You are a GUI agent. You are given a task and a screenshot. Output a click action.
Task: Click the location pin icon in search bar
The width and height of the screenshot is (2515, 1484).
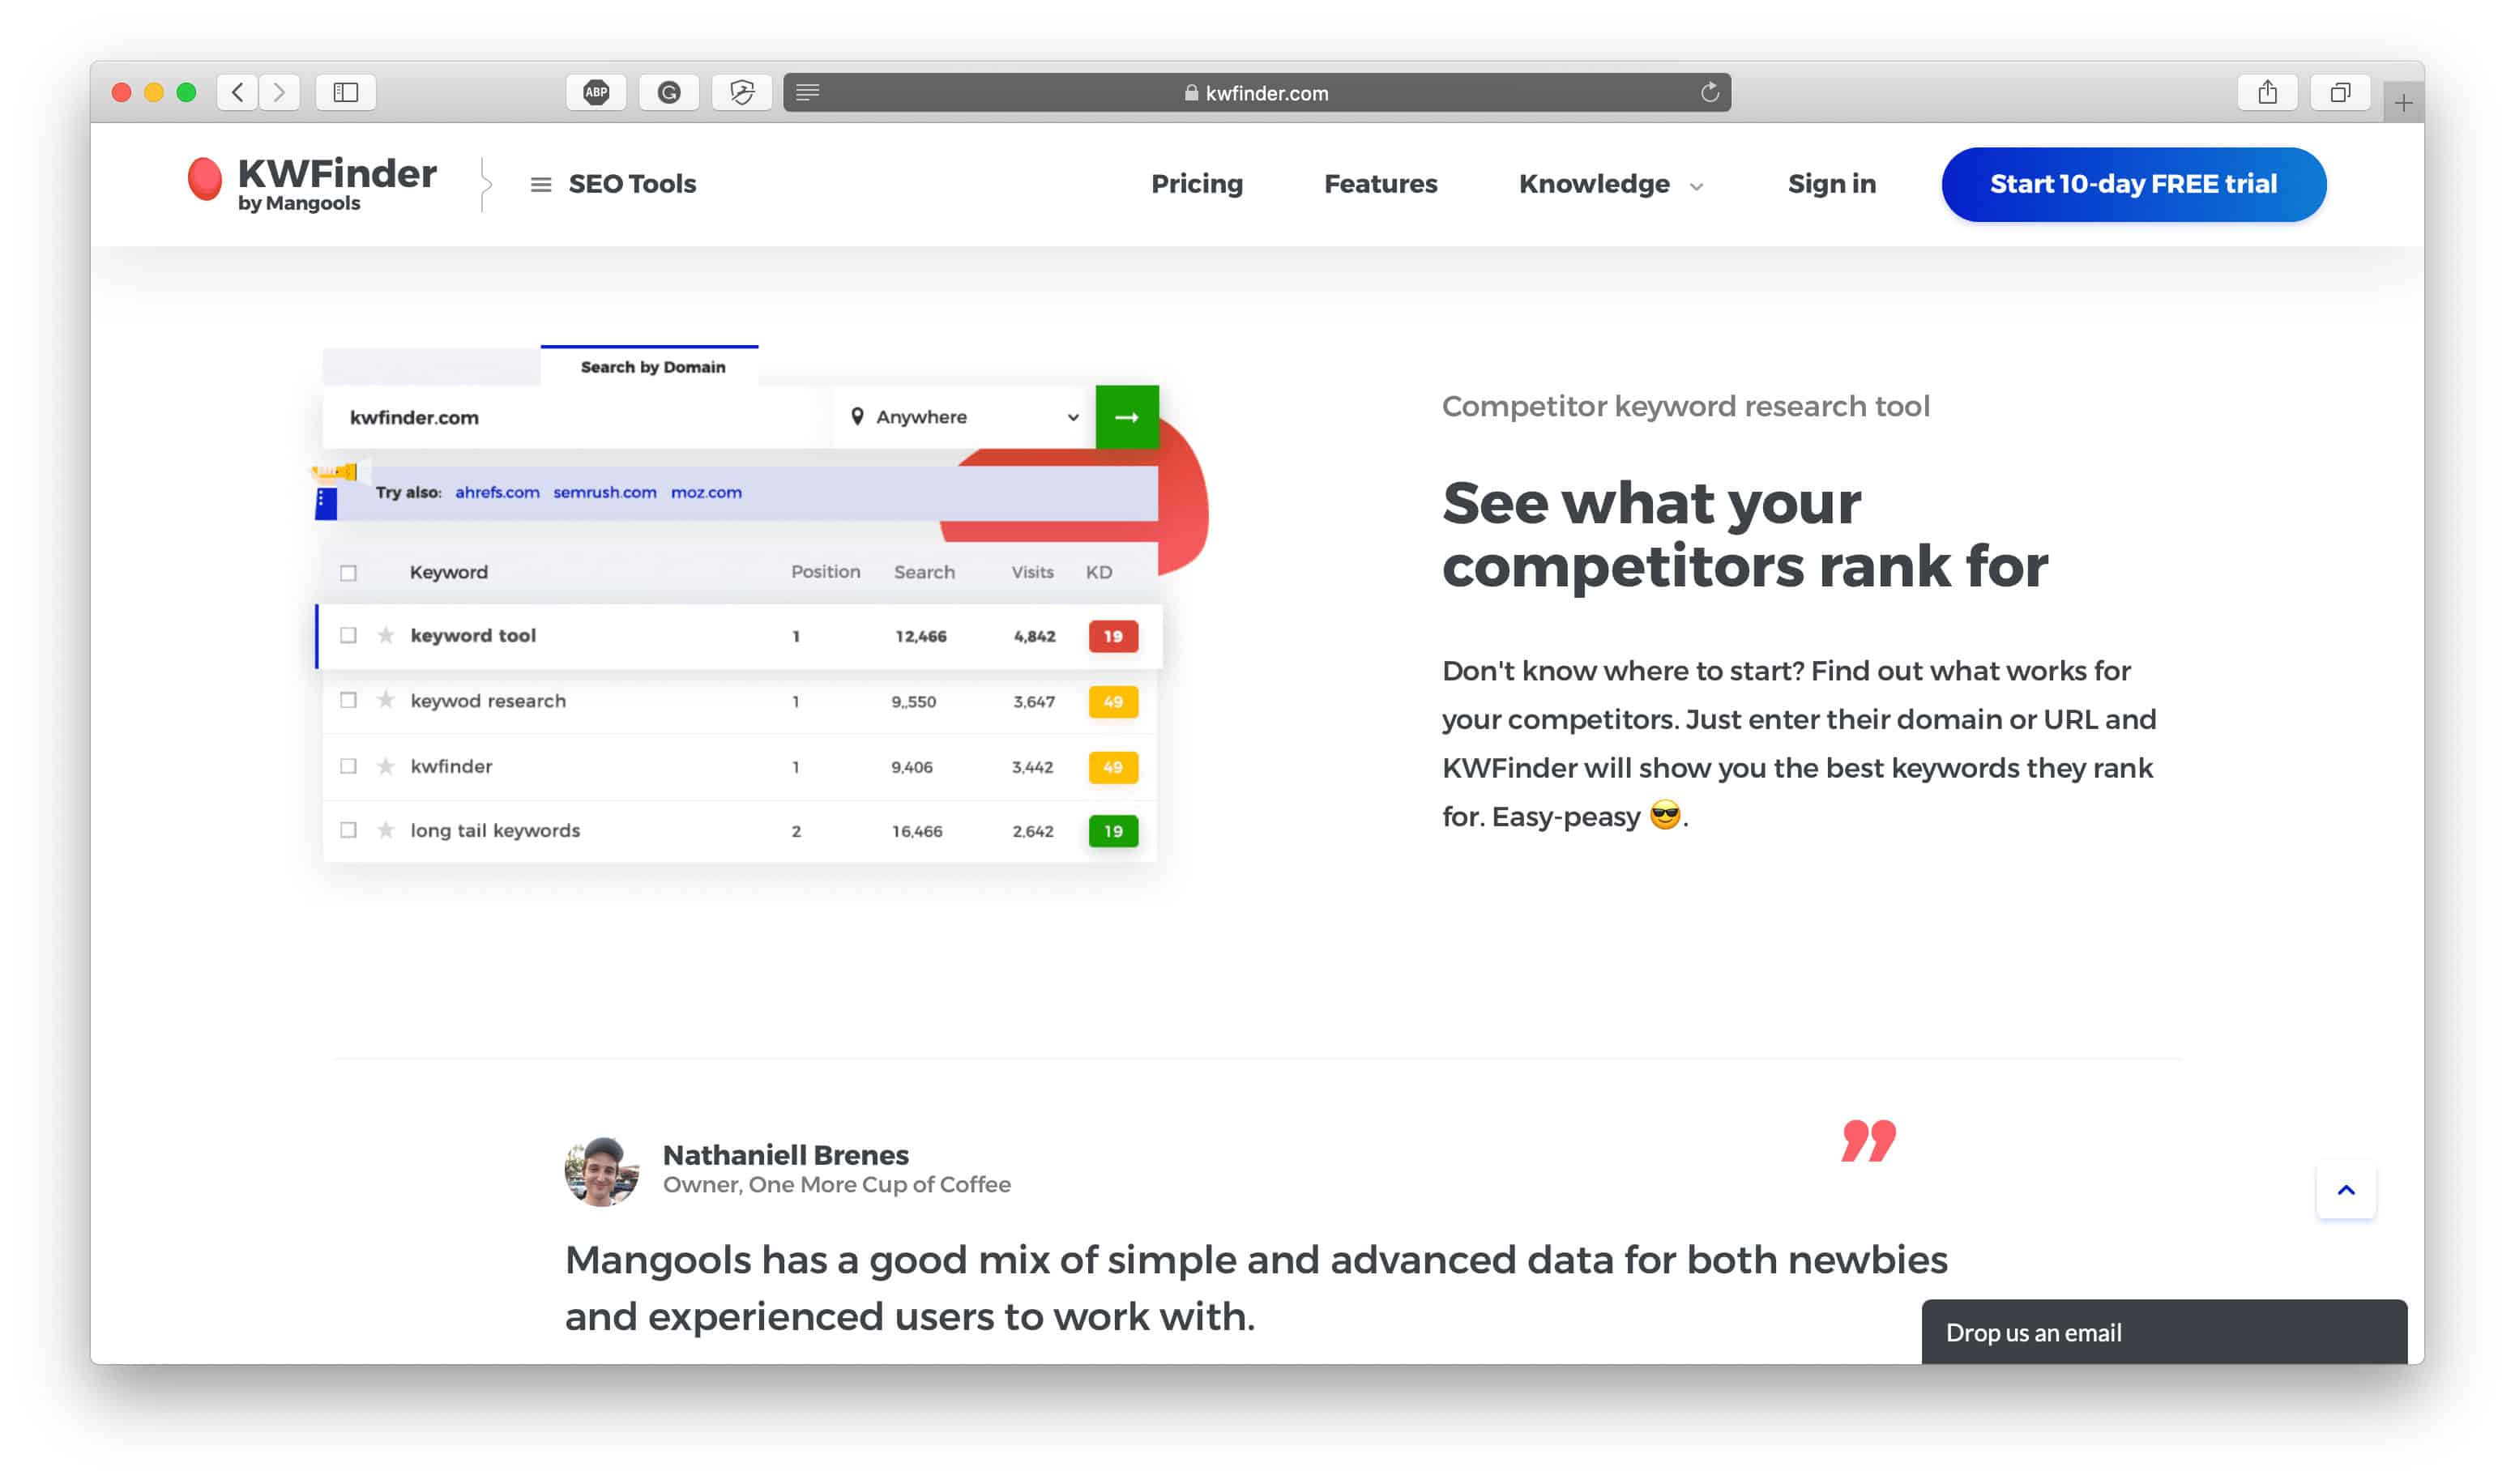pos(860,417)
